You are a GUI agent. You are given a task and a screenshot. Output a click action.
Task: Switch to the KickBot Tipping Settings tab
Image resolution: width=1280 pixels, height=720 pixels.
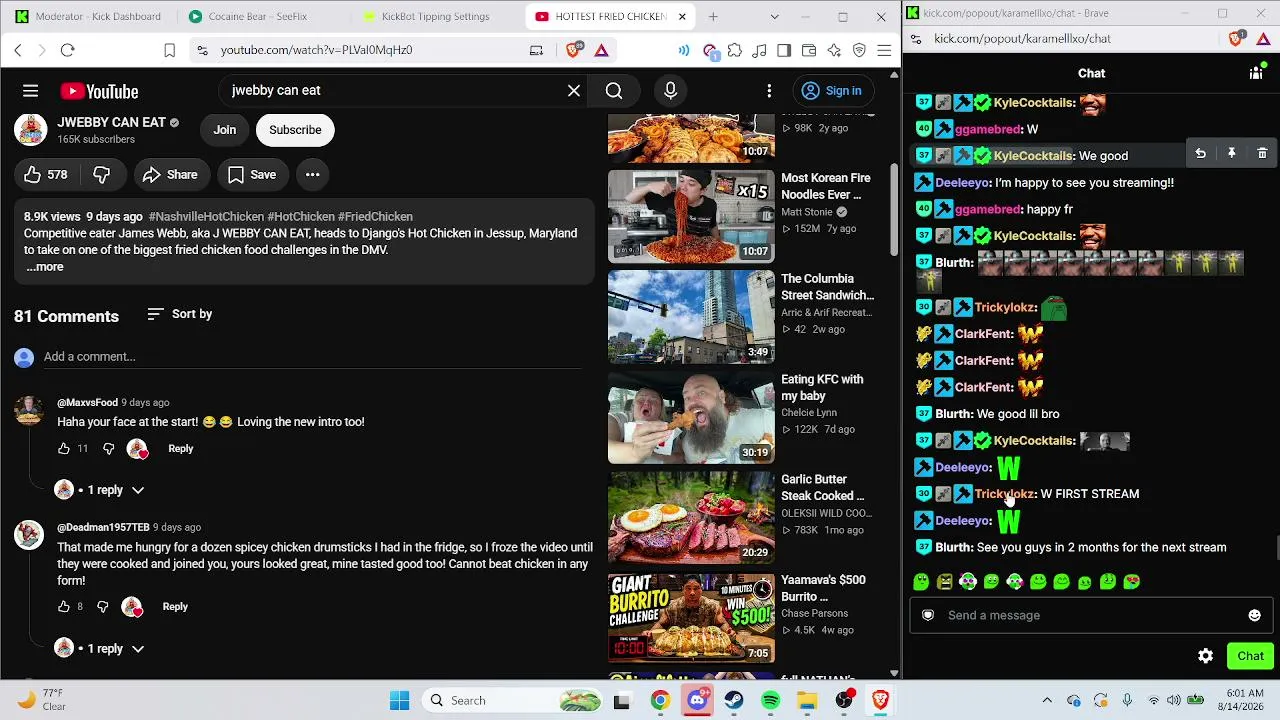click(436, 17)
